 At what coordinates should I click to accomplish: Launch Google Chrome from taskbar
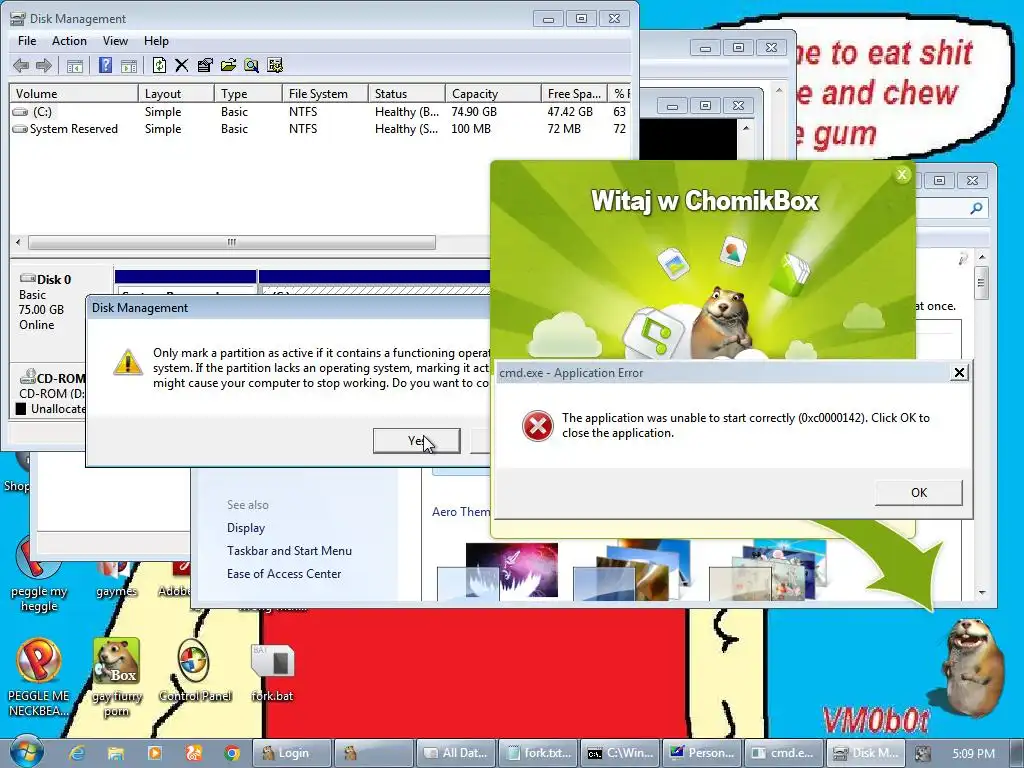coord(232,753)
